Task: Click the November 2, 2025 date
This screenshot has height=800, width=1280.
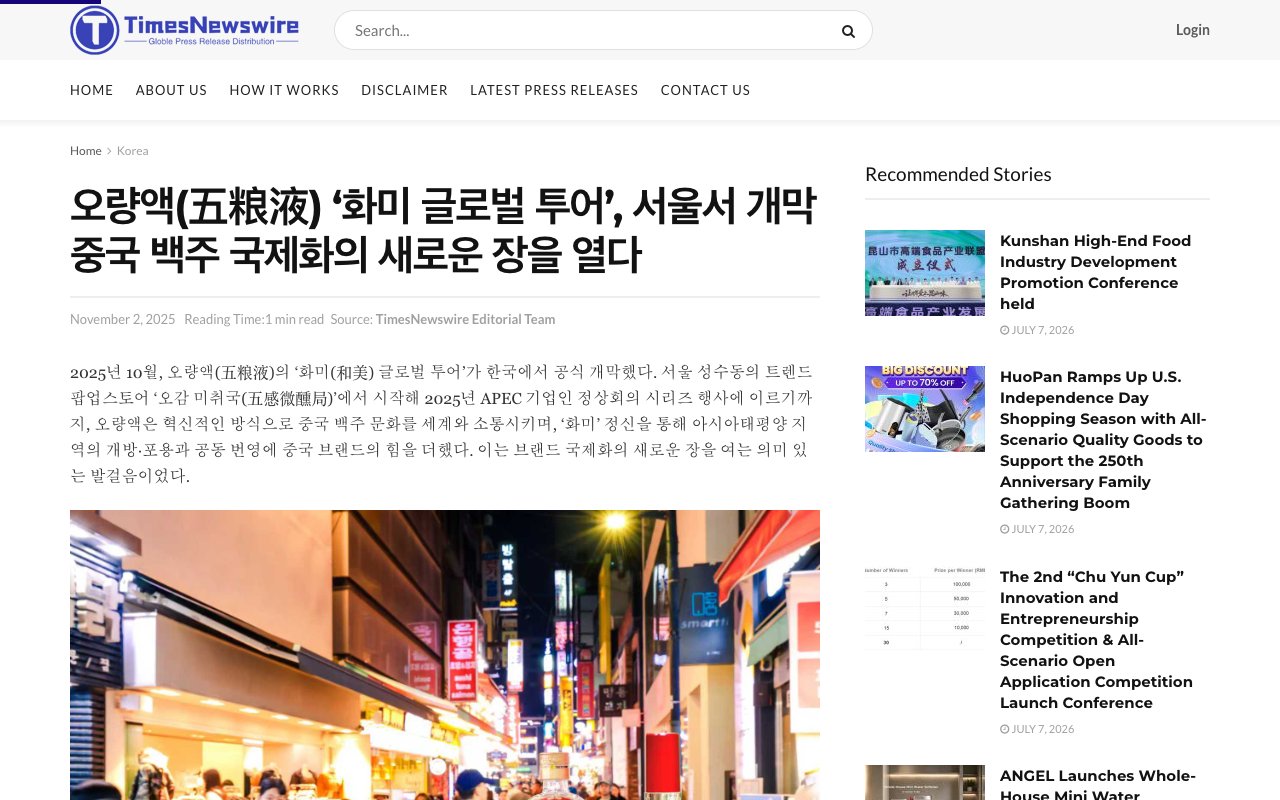Action: (x=122, y=319)
